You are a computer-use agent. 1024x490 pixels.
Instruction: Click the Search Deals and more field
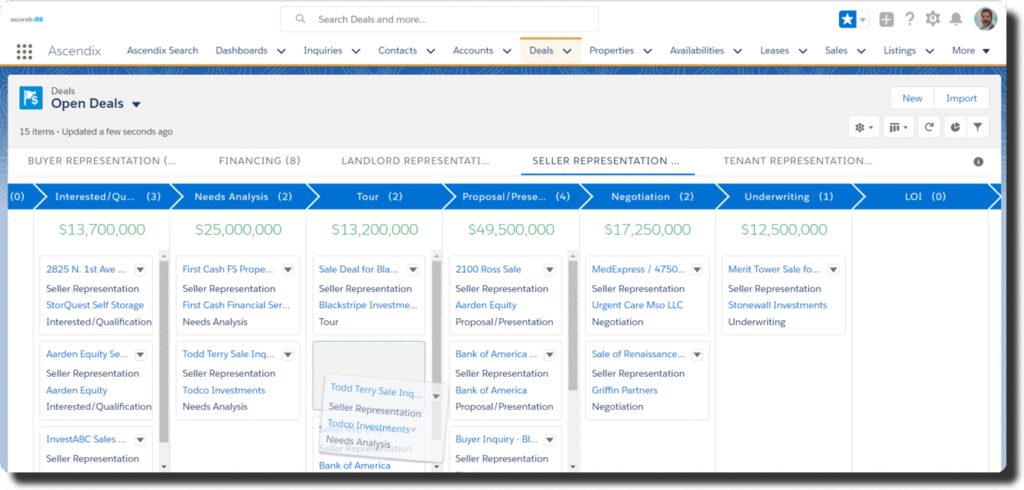click(x=439, y=20)
